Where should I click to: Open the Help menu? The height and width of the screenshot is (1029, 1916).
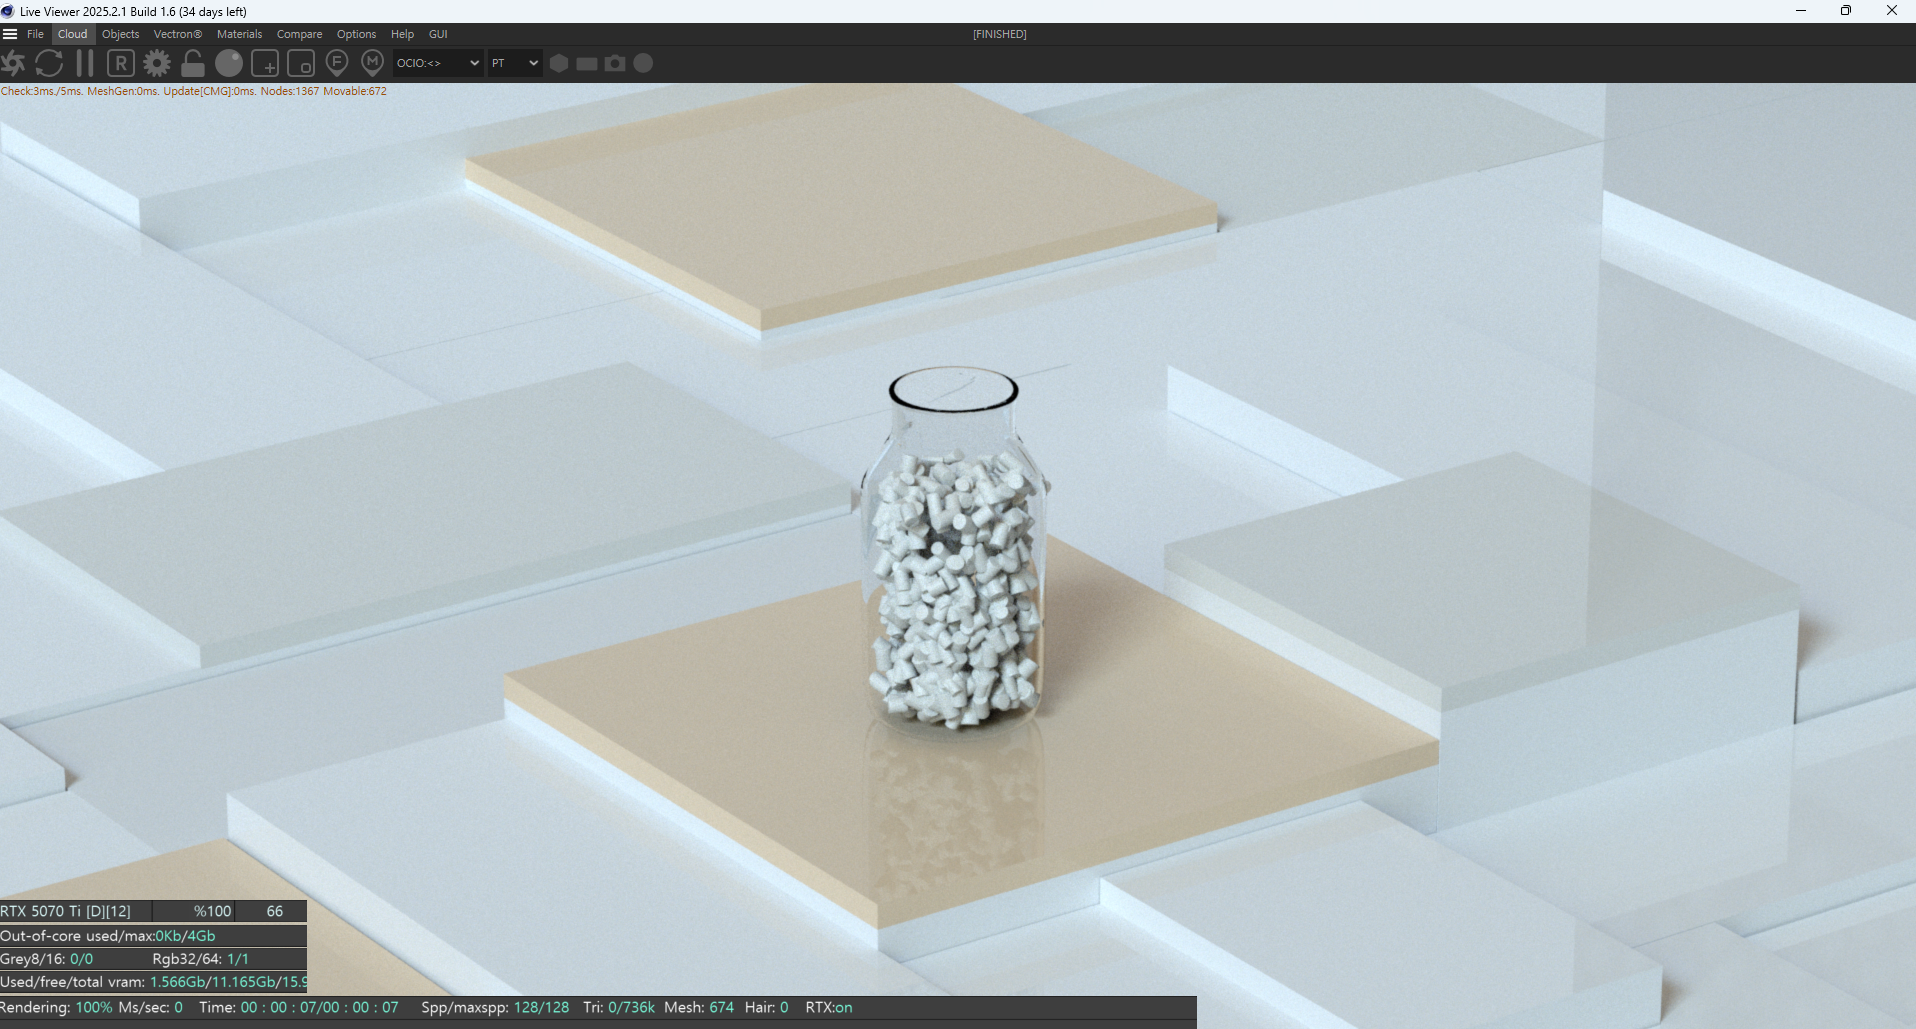pos(403,34)
